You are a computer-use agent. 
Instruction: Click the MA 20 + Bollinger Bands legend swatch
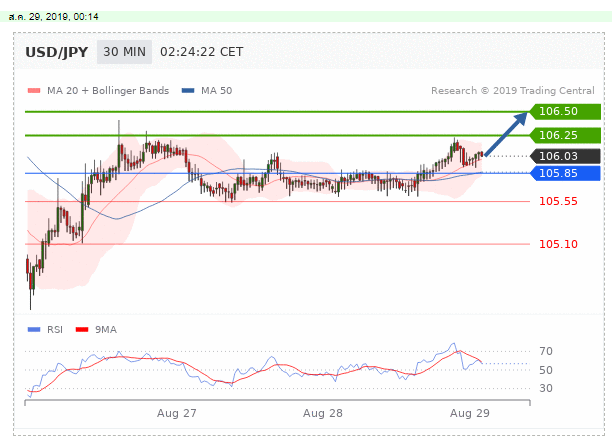(34, 91)
